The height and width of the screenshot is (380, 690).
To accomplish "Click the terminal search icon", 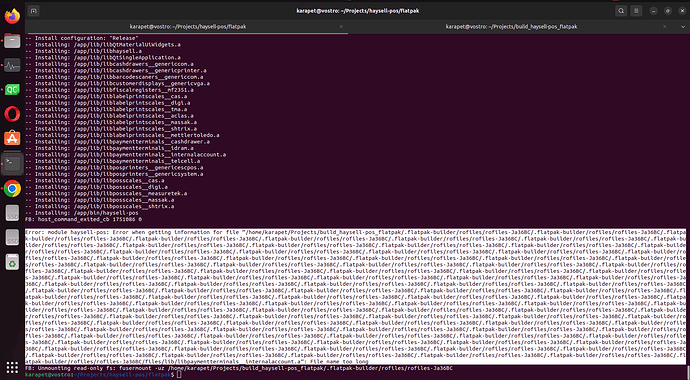I will (621, 11).
